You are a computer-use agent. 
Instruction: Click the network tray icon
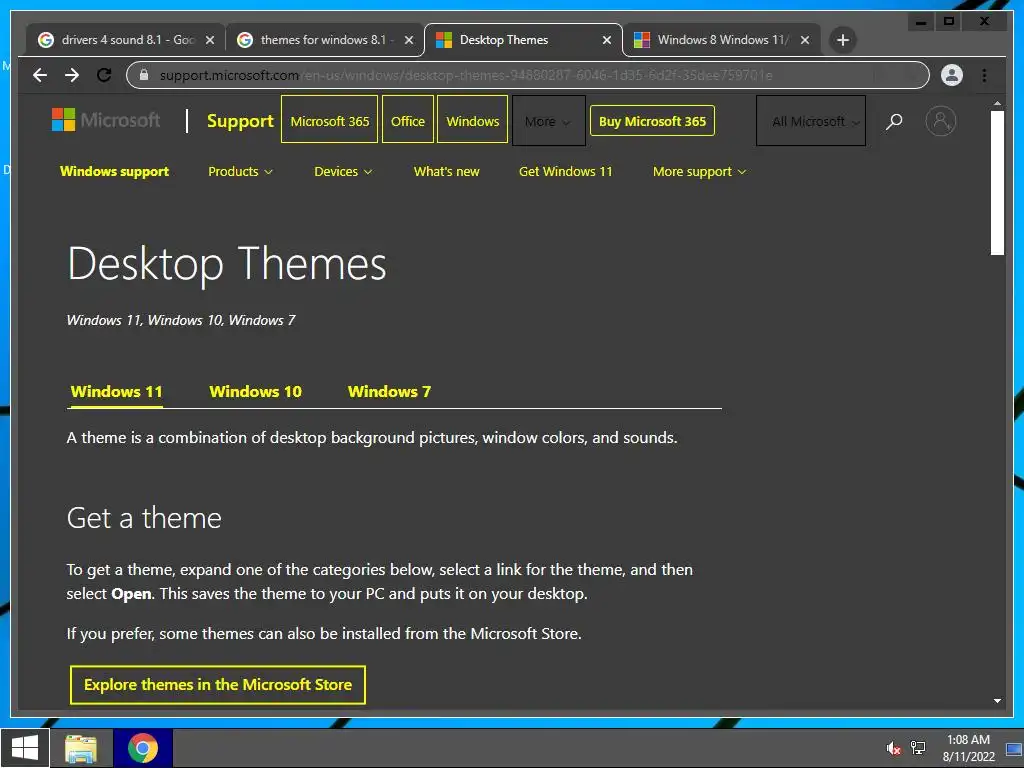click(x=918, y=748)
